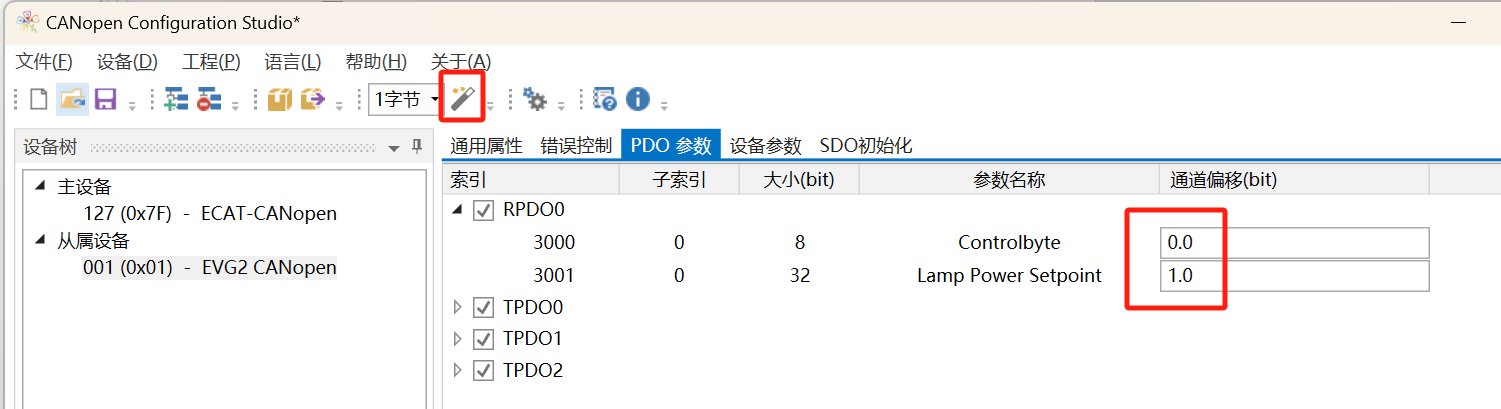Click the export arrow package icon

tap(313, 99)
